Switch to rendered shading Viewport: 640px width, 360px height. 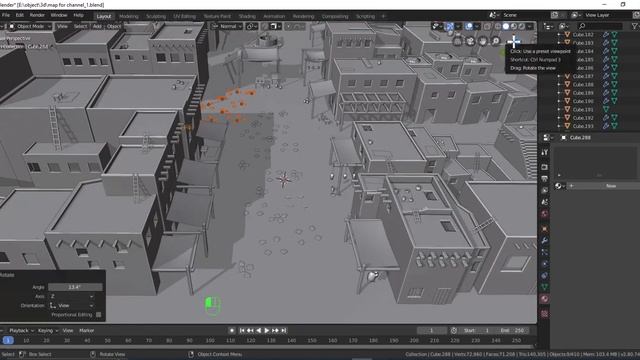click(x=522, y=26)
